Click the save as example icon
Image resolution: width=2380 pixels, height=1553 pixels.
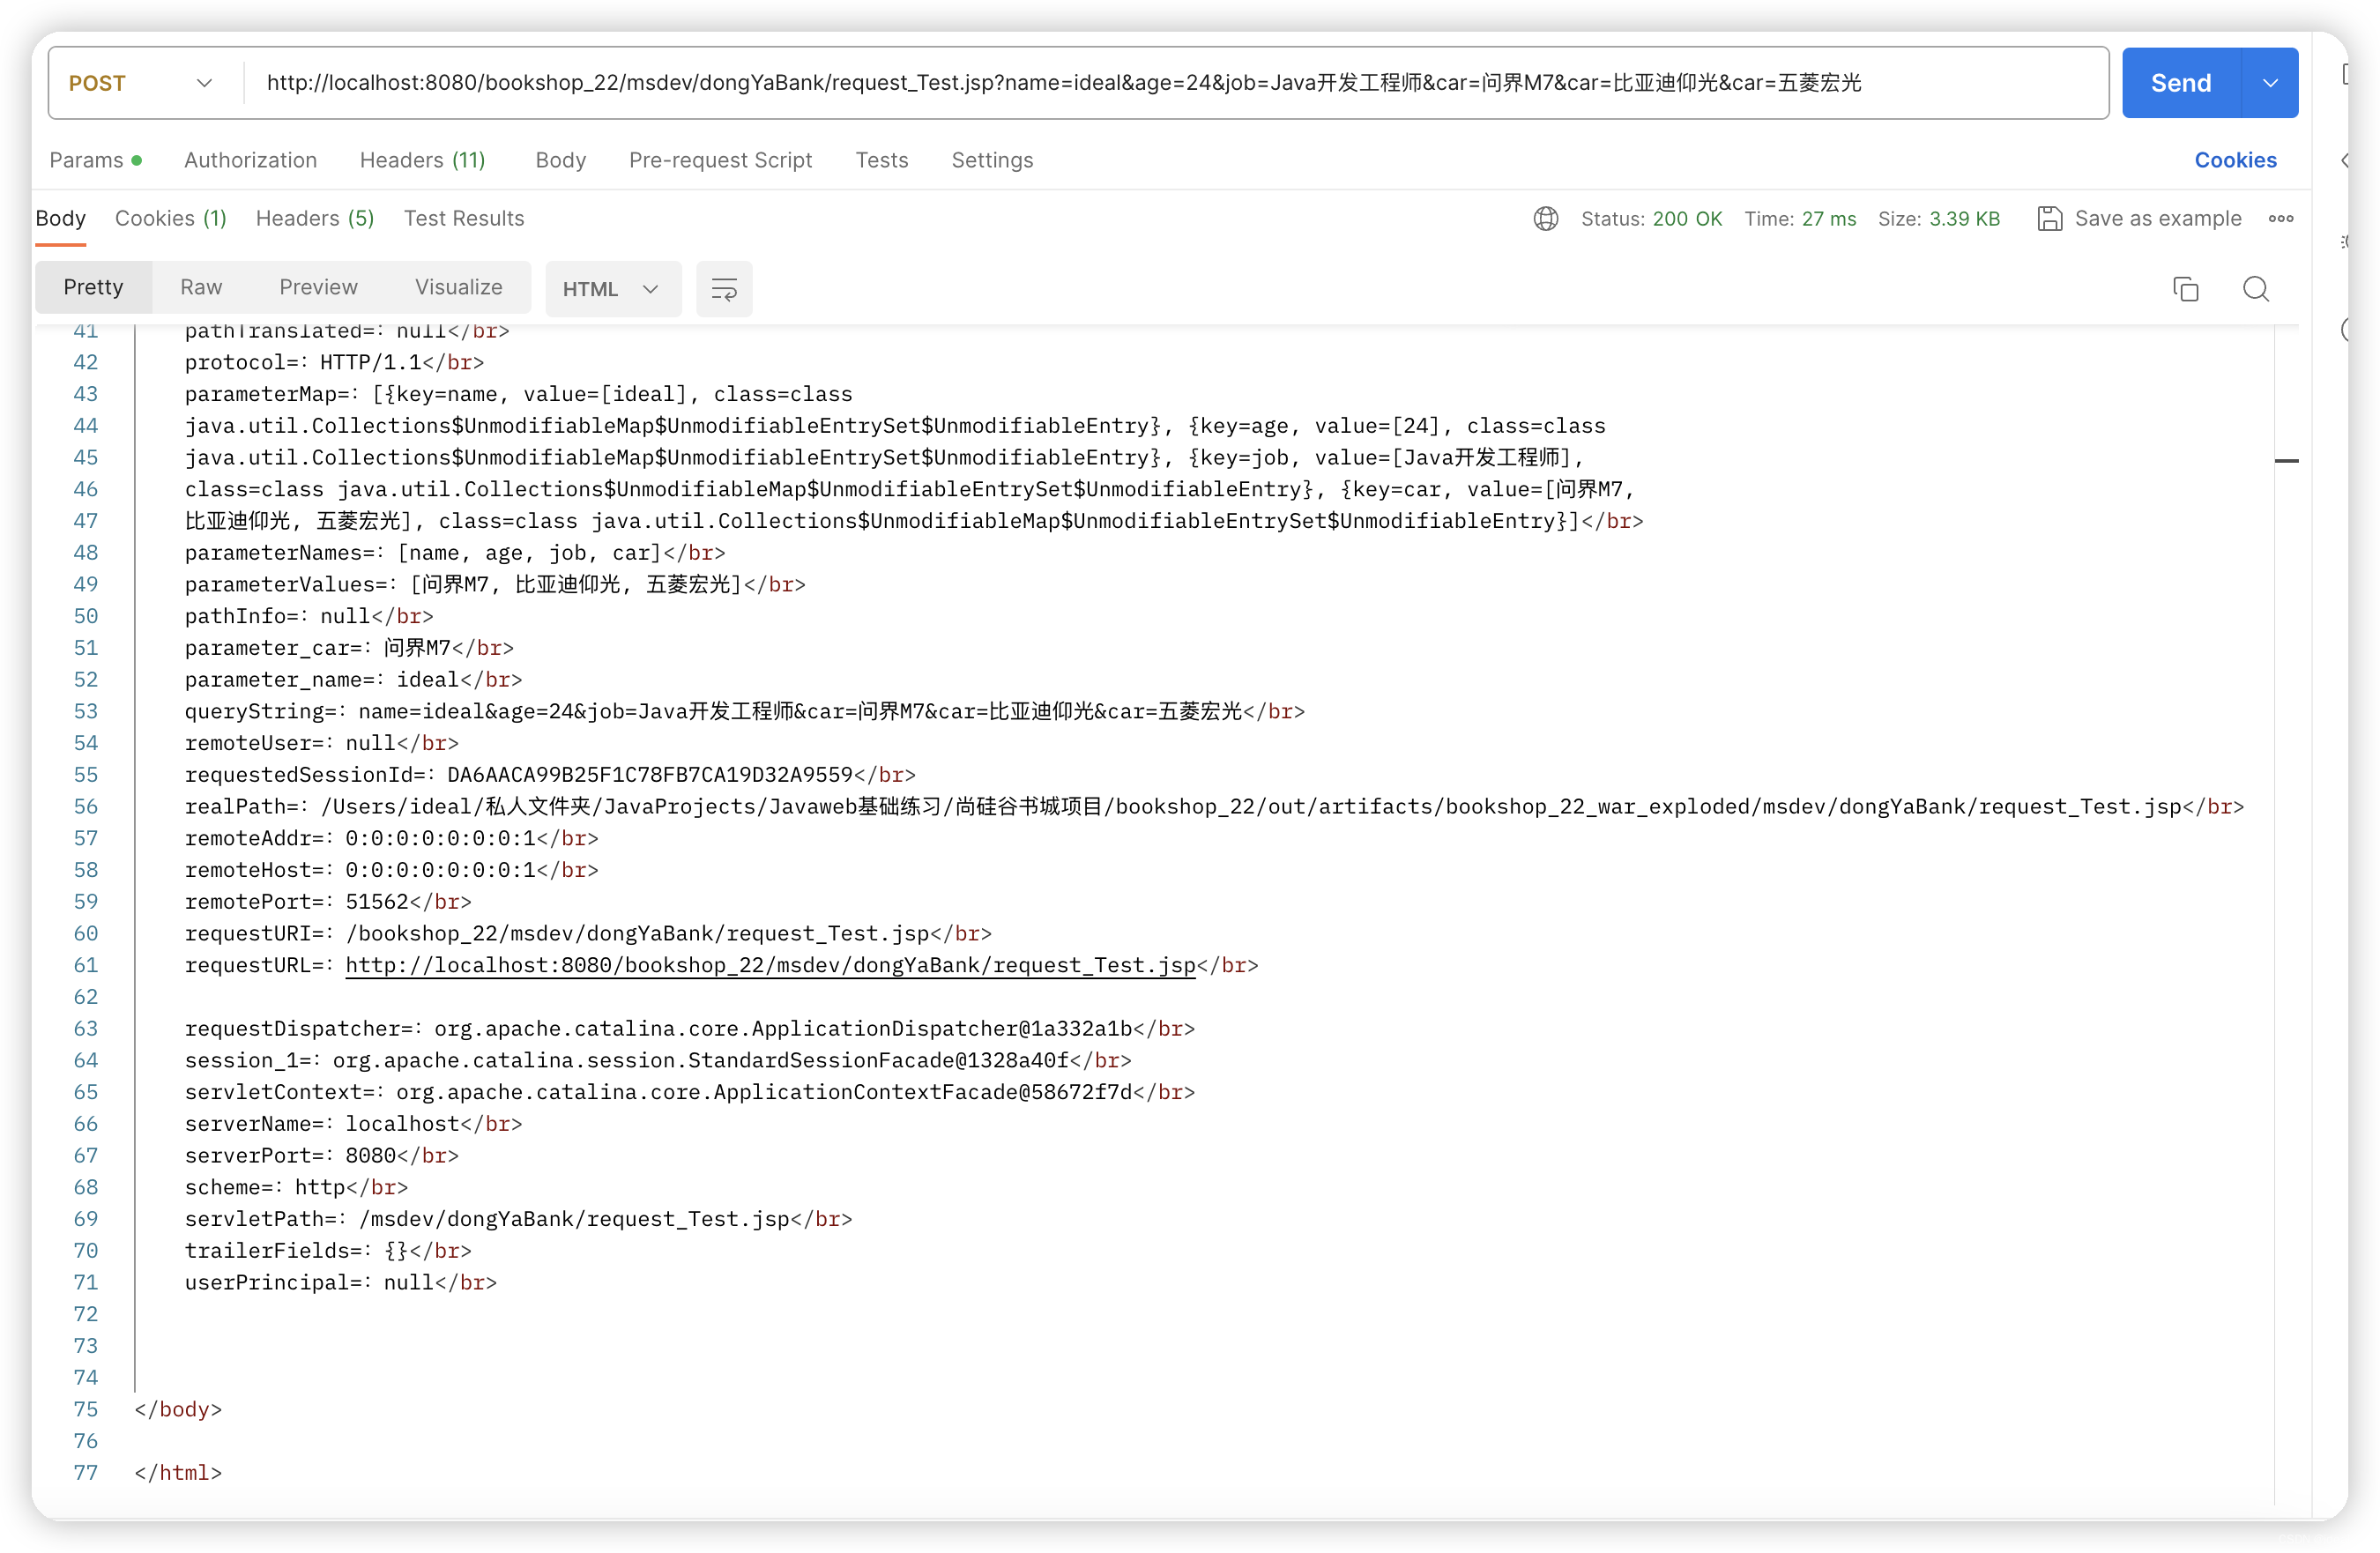(x=2049, y=218)
